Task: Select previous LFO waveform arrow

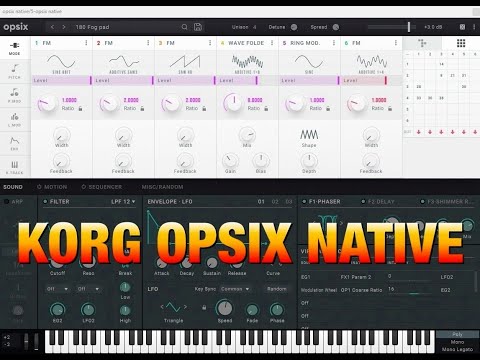Action: point(162,307)
